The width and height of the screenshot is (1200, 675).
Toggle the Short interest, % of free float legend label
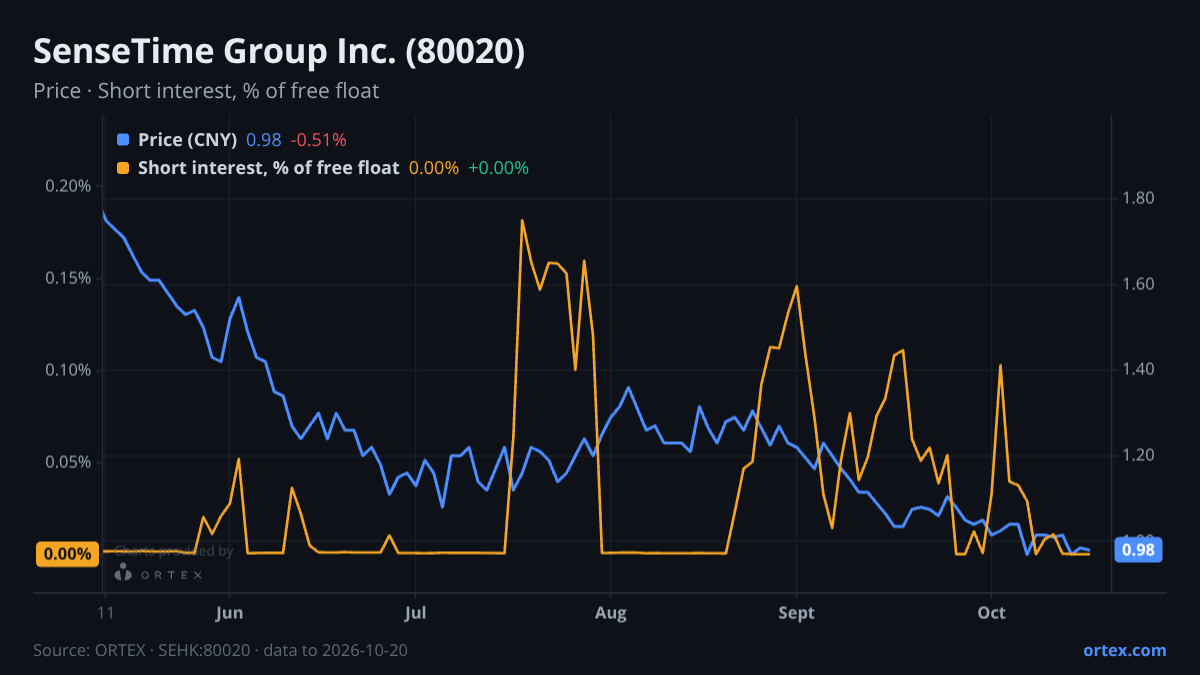click(x=268, y=168)
